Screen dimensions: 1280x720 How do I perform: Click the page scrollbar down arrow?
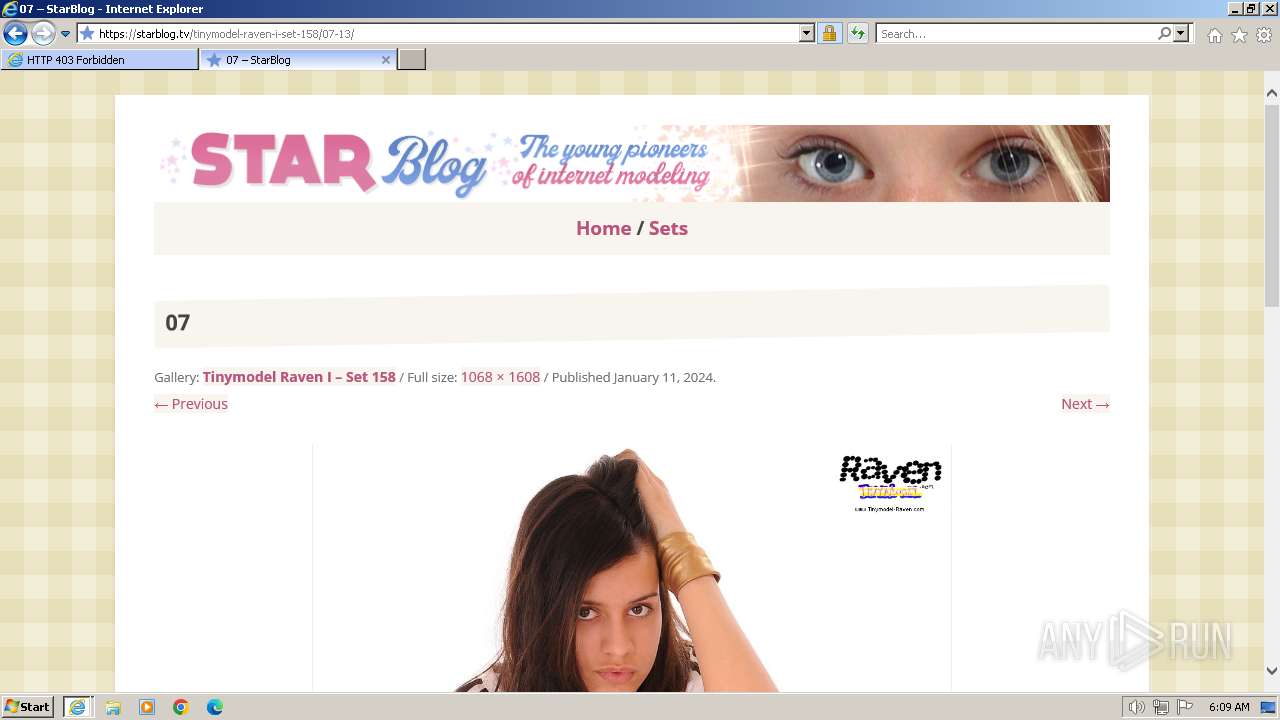pyautogui.click(x=1272, y=671)
